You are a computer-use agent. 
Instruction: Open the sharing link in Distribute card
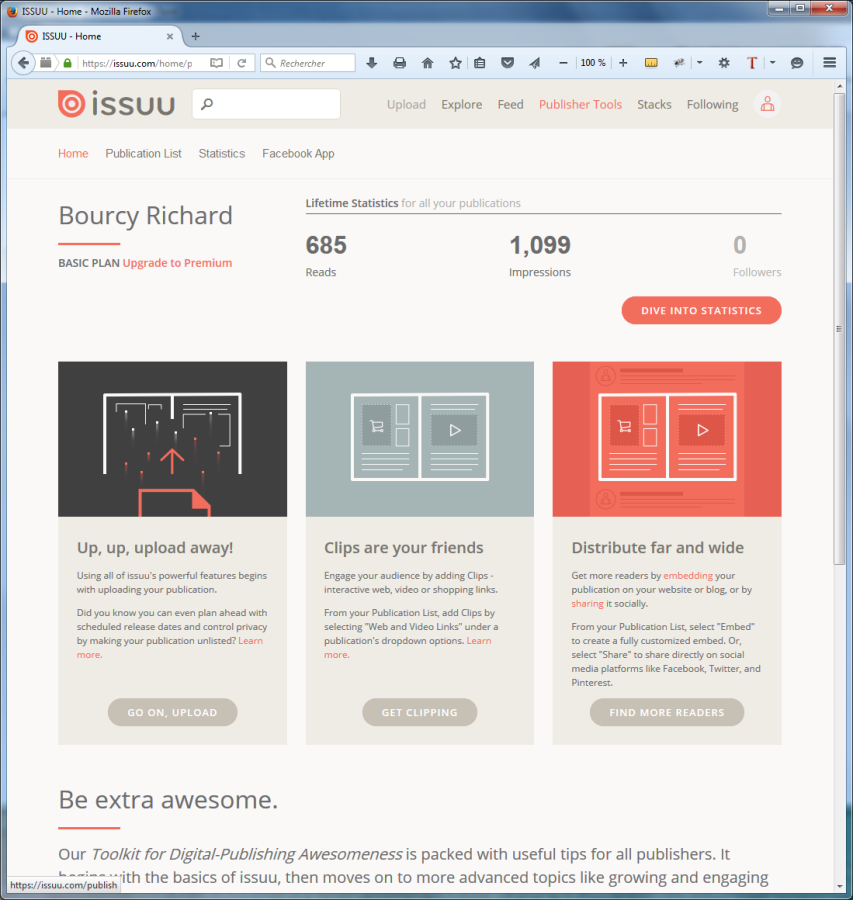click(x=587, y=603)
